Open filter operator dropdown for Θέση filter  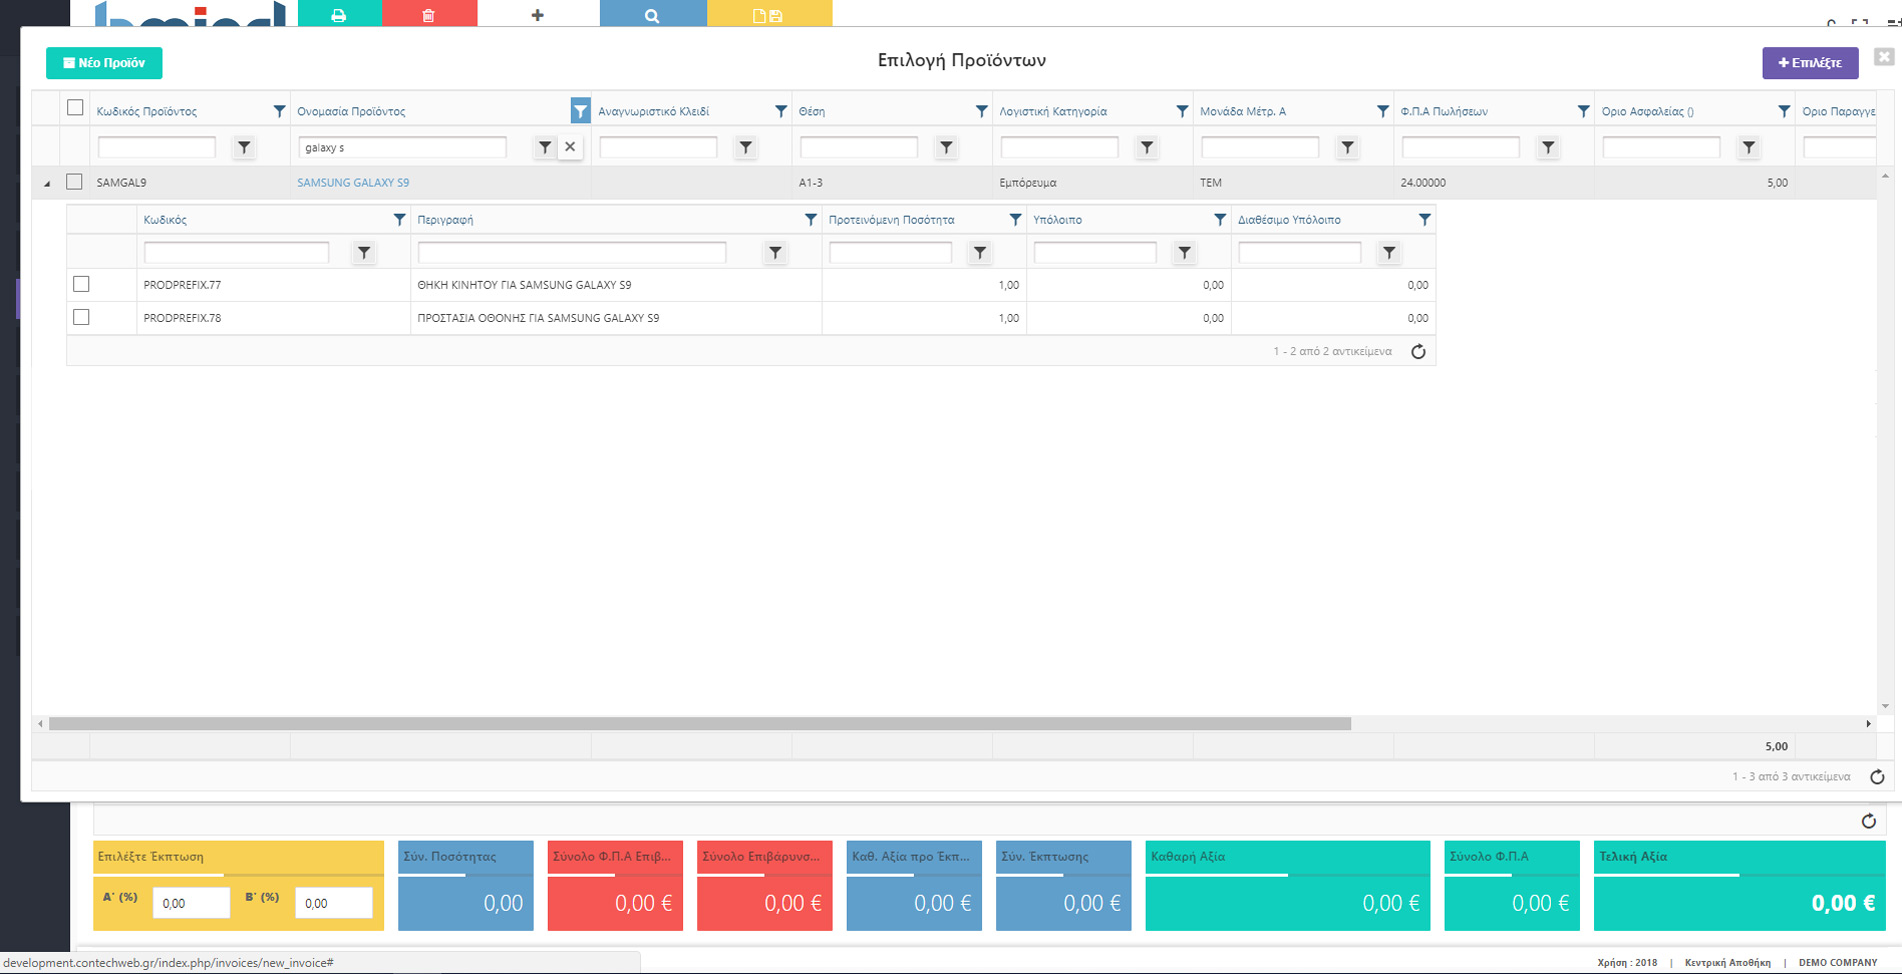pyautogui.click(x=946, y=147)
